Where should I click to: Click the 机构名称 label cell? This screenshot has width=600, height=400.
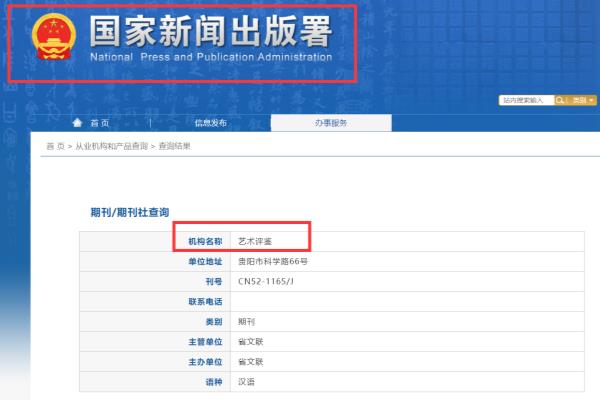pyautogui.click(x=155, y=242)
